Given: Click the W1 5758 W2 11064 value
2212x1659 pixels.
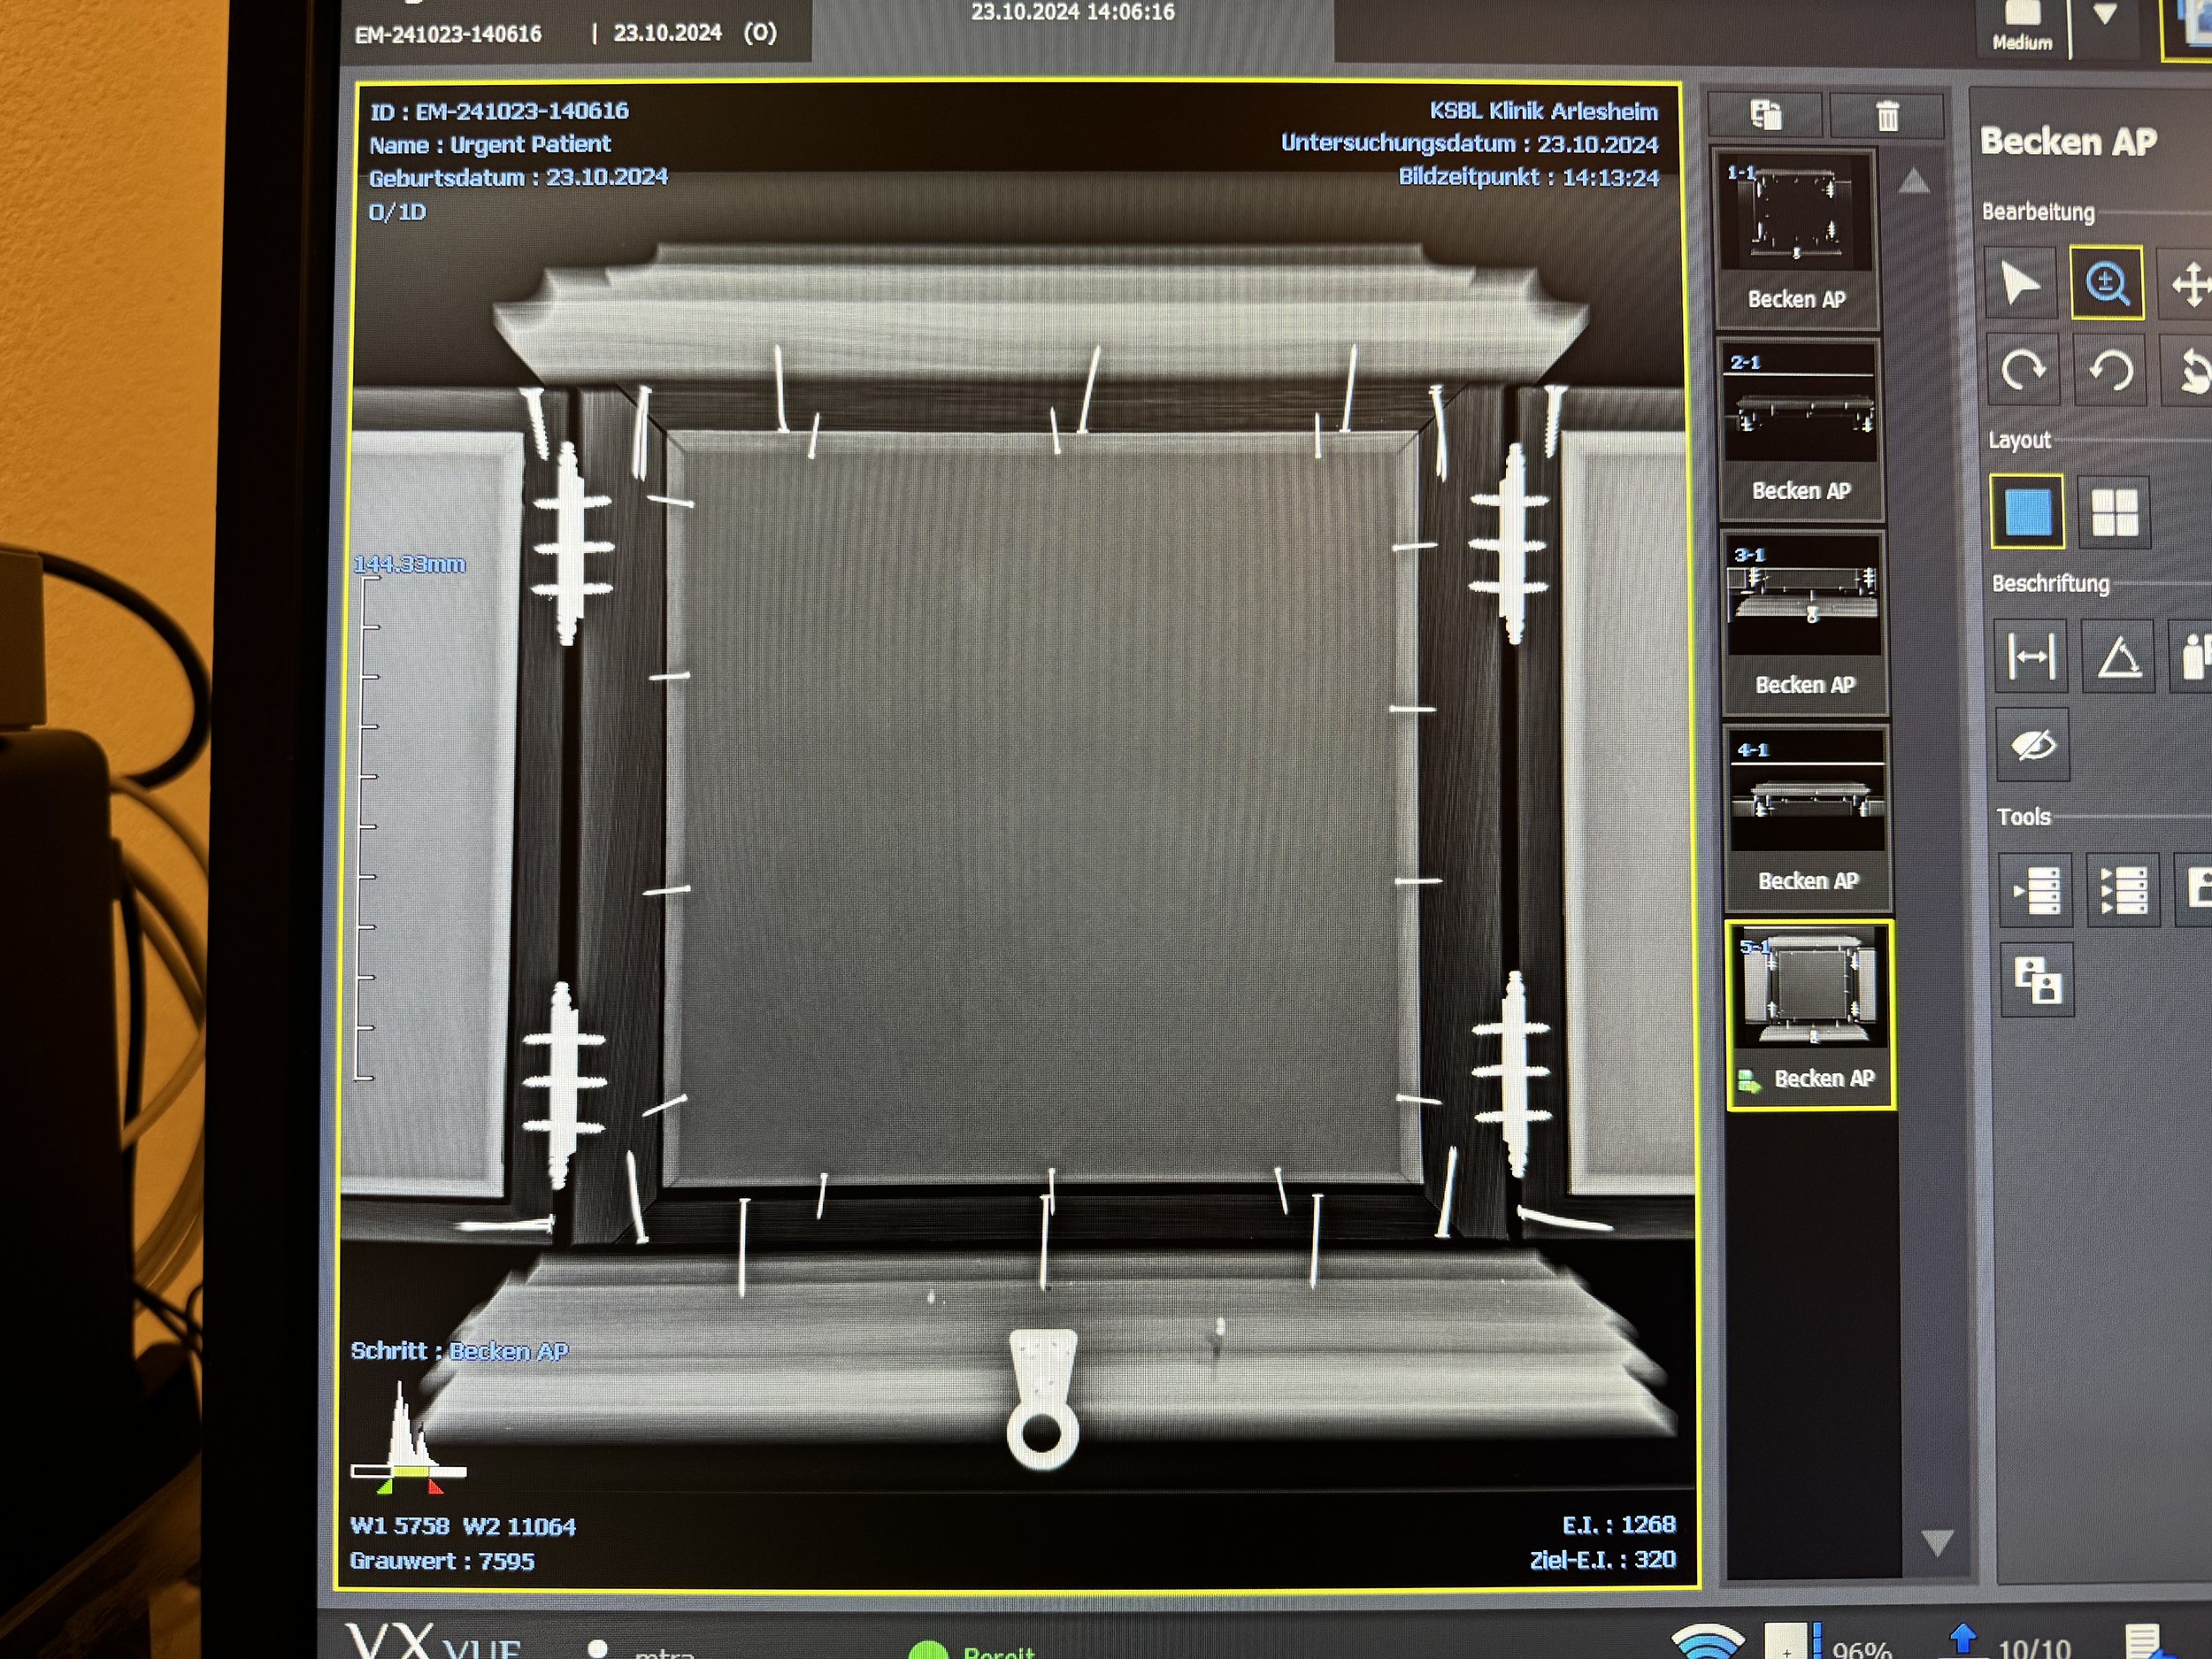Looking at the screenshot, I should [x=463, y=1526].
